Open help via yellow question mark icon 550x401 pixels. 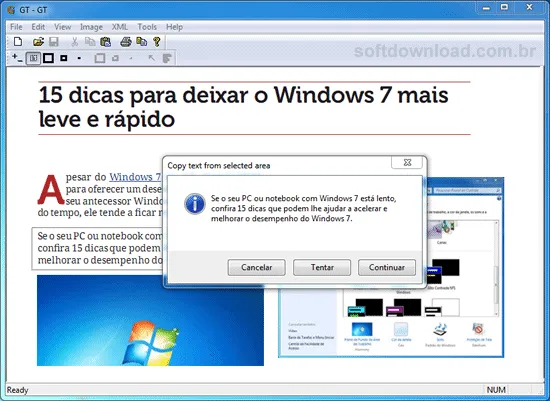(x=156, y=42)
